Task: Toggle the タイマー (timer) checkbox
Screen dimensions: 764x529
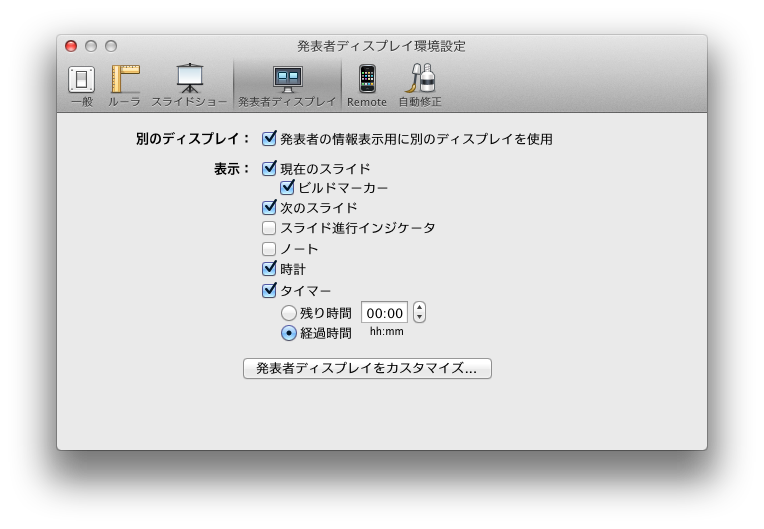Action: click(x=269, y=290)
